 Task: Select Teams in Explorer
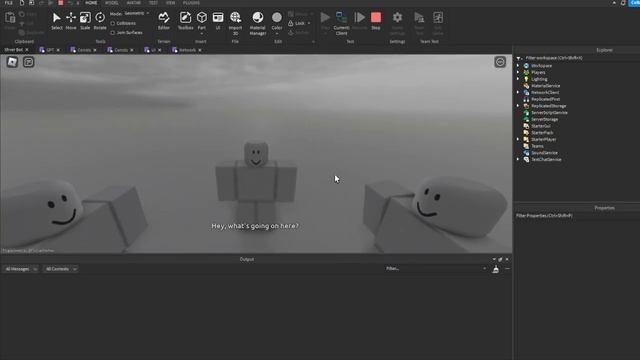point(537,146)
